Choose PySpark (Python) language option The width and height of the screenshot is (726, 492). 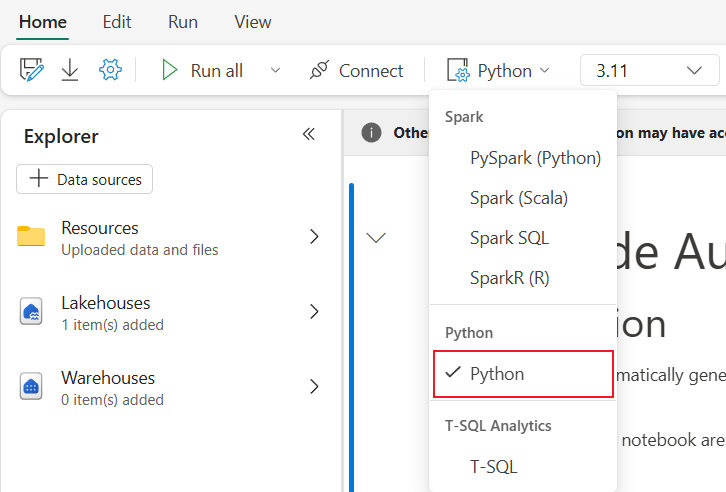pos(535,158)
